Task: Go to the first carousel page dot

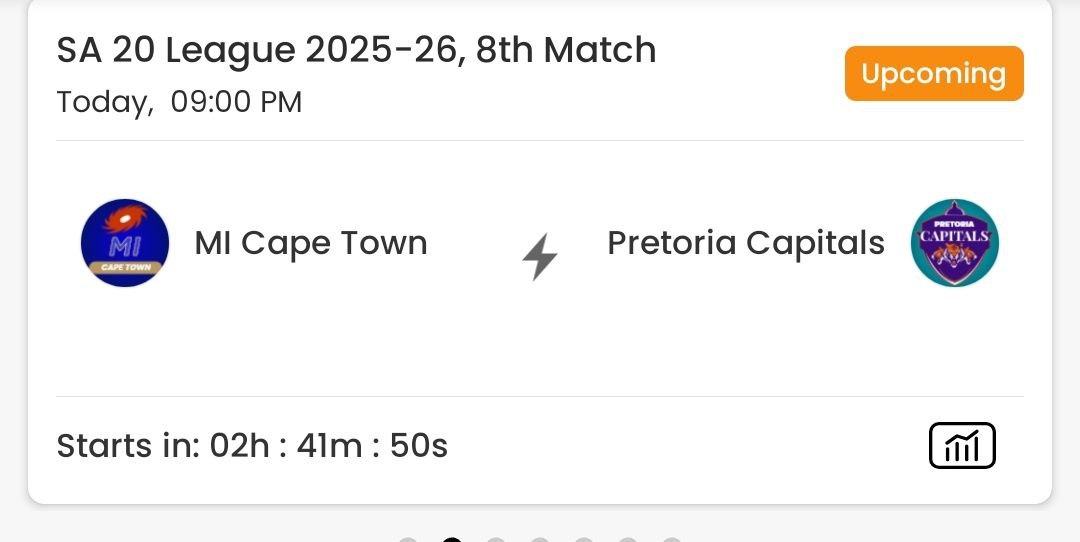Action: click(408, 540)
